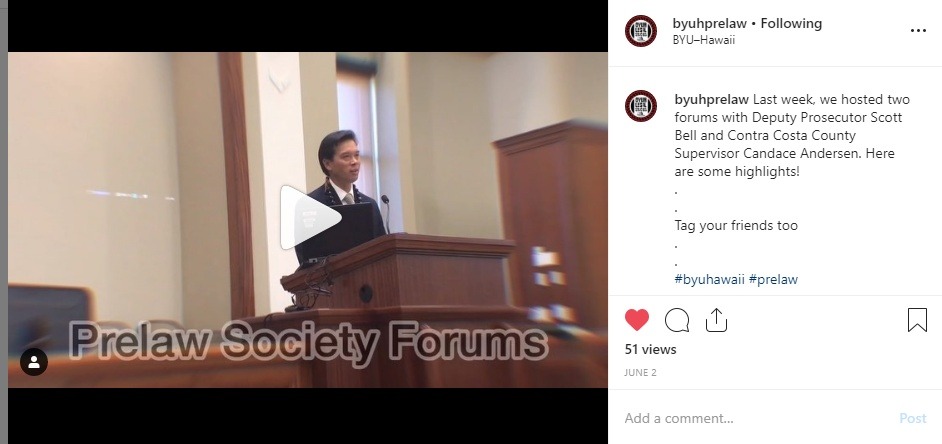The height and width of the screenshot is (444, 942).
Task: Open the comment speech bubble icon
Action: click(677, 320)
